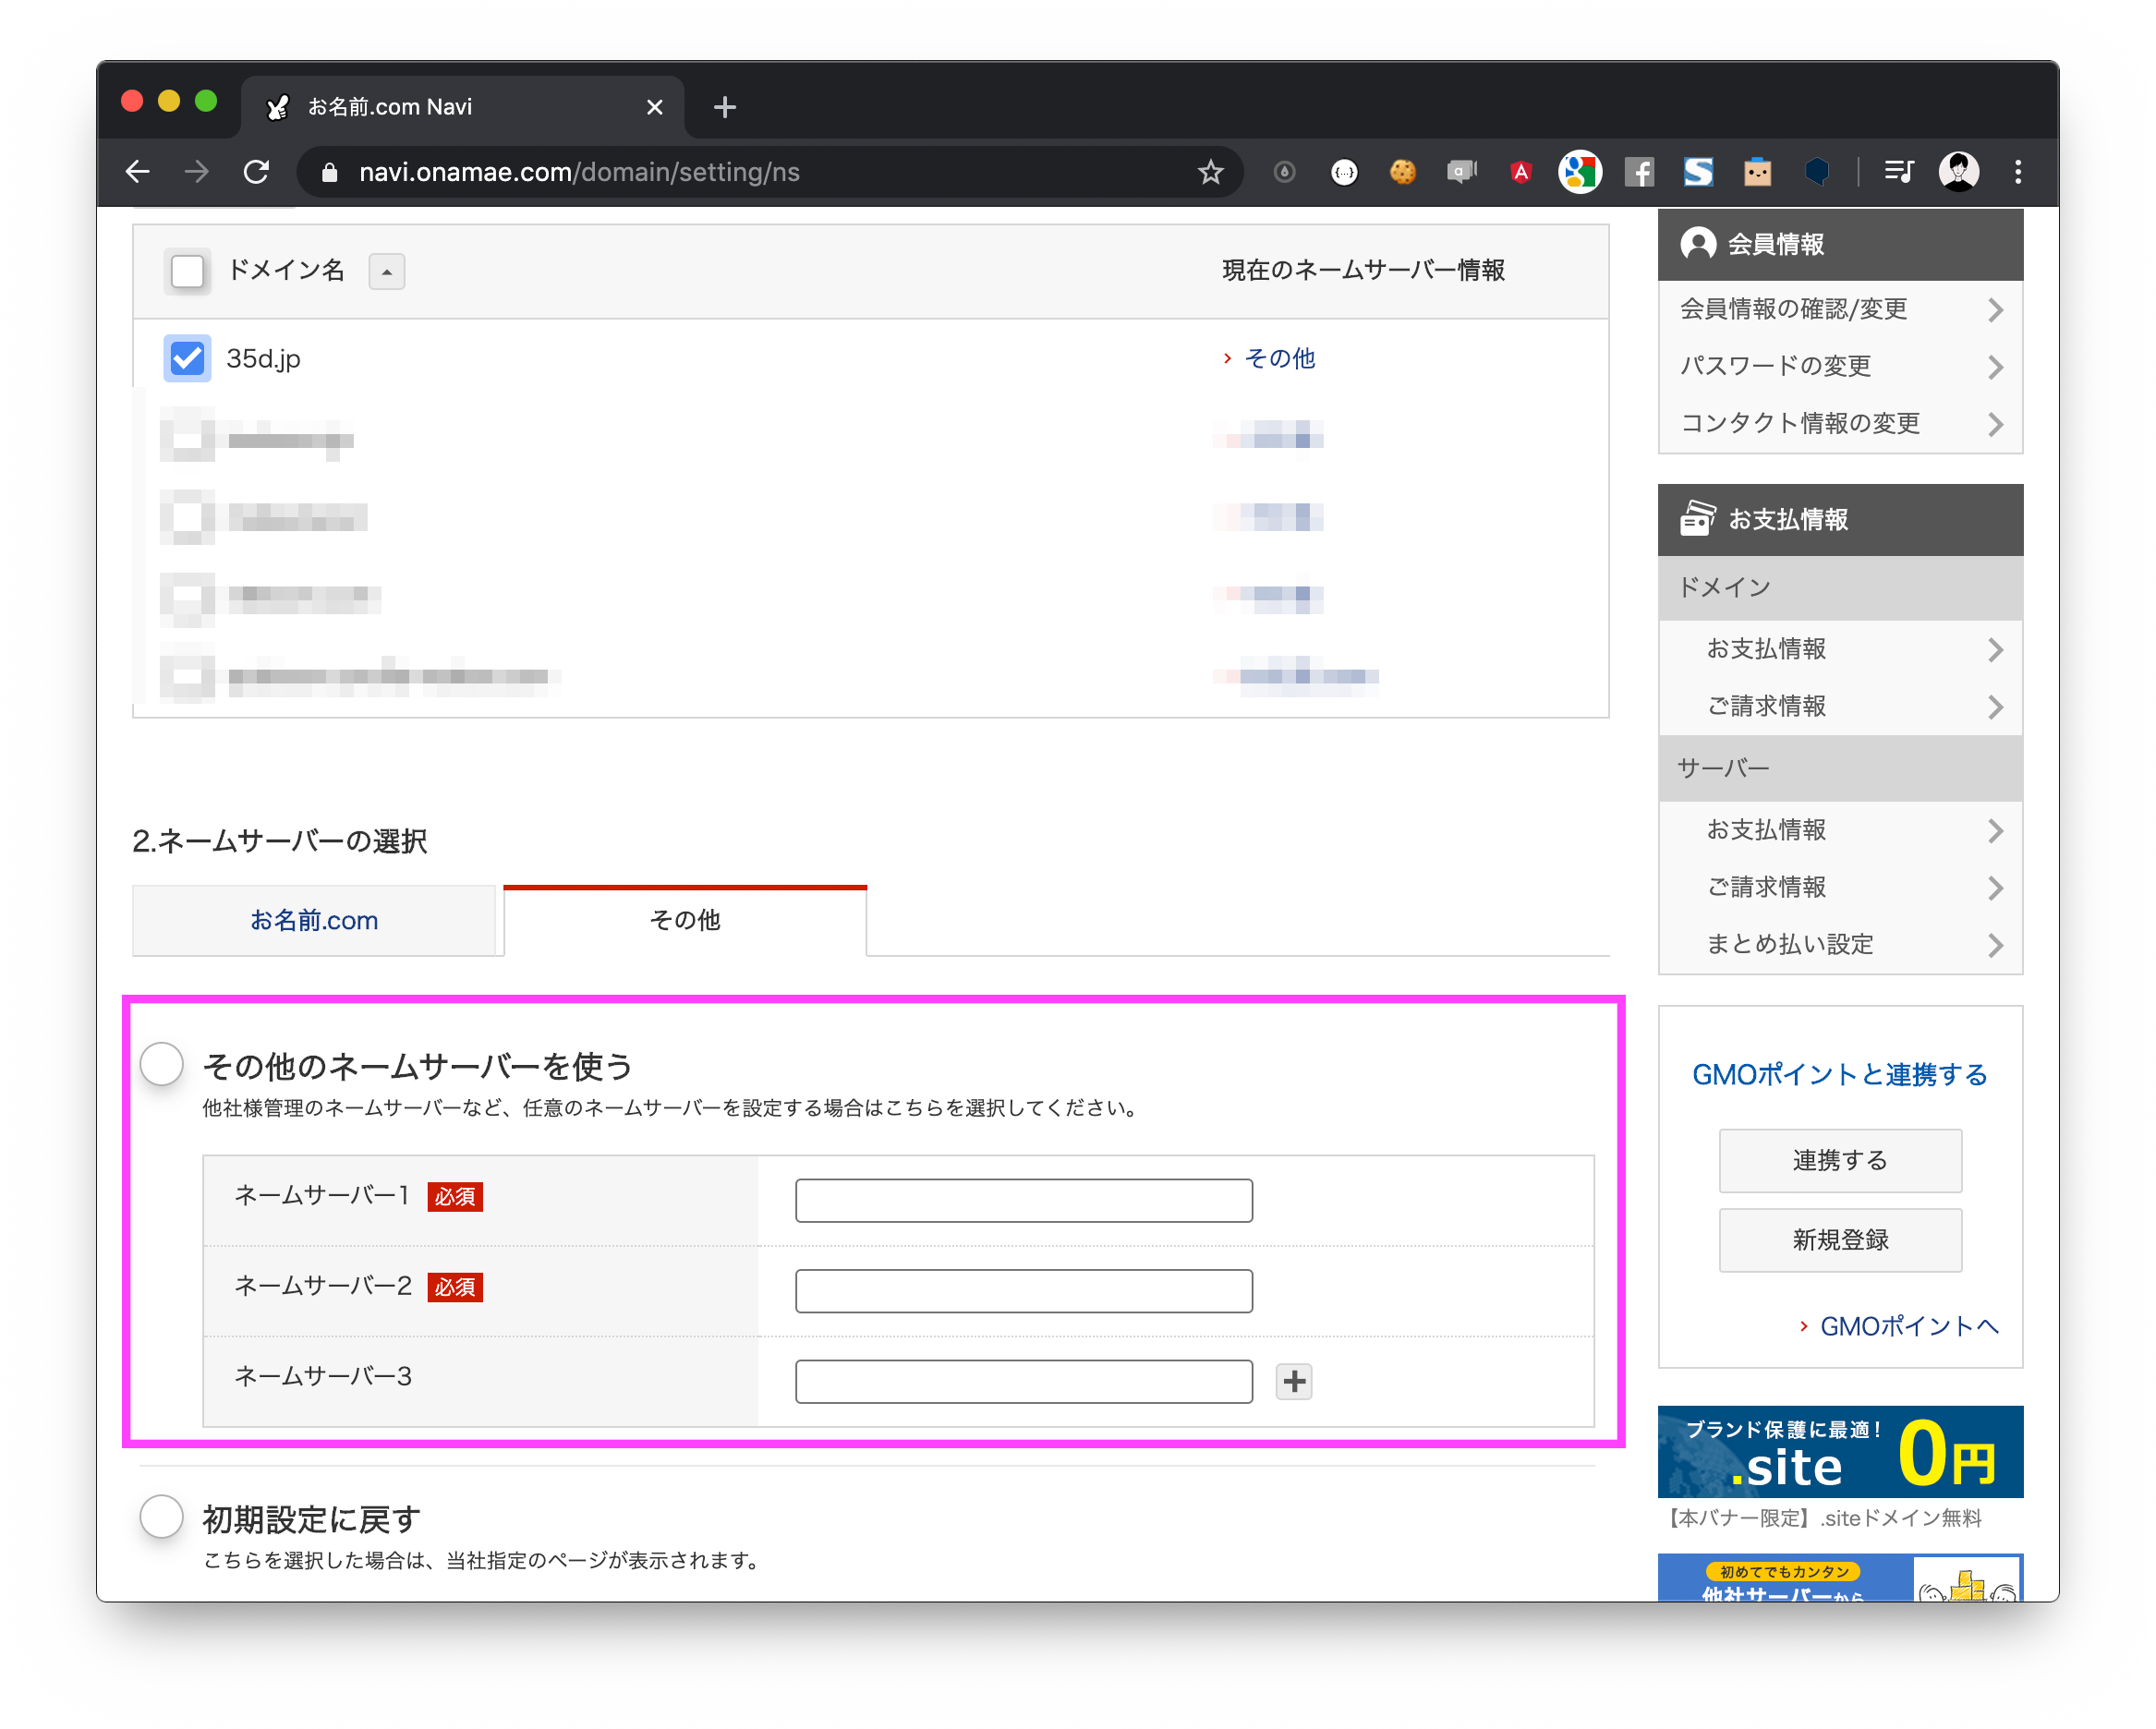Open the Chrome profile avatar
This screenshot has height=1729, width=2156.
(x=1958, y=172)
